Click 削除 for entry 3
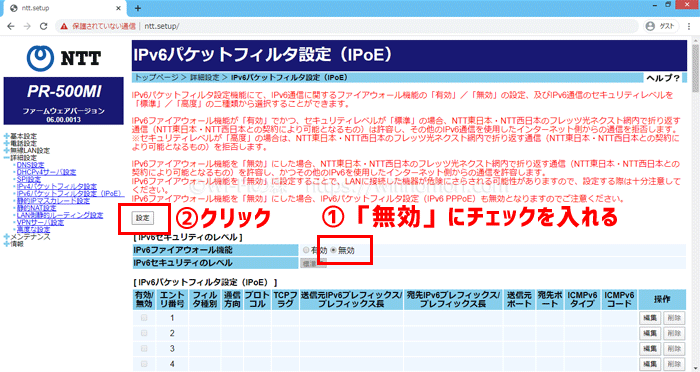 click(674, 349)
